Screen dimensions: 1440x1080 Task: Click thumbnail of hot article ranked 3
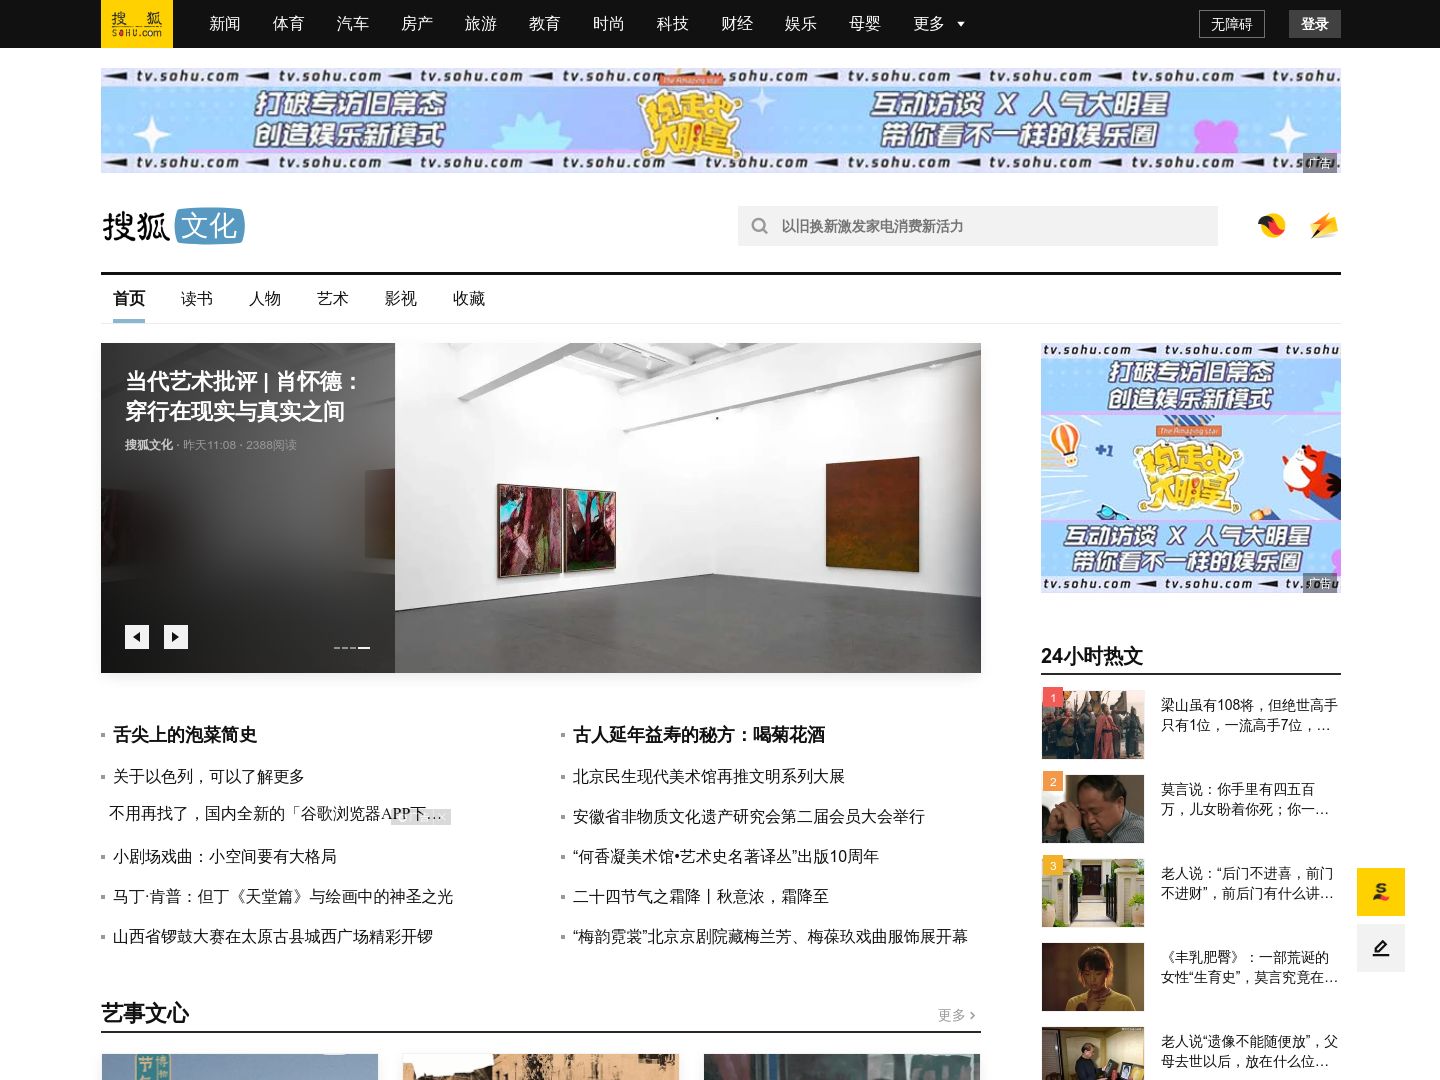1093,893
